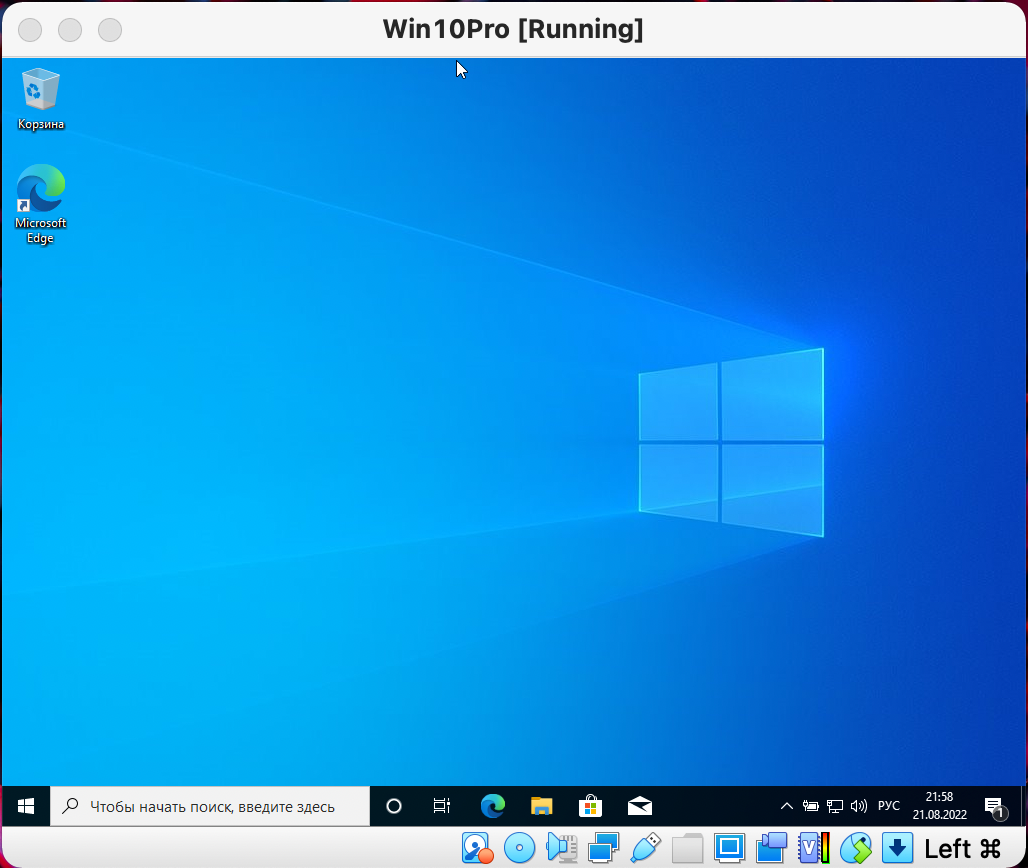Click the battery power tray icon
Screen dimensions: 1028x868
point(810,806)
